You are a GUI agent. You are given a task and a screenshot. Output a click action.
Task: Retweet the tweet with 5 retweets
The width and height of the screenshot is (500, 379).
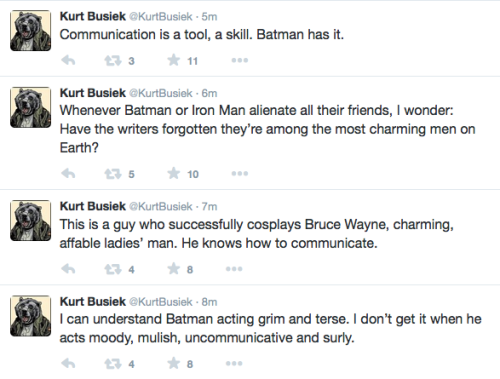[113, 174]
